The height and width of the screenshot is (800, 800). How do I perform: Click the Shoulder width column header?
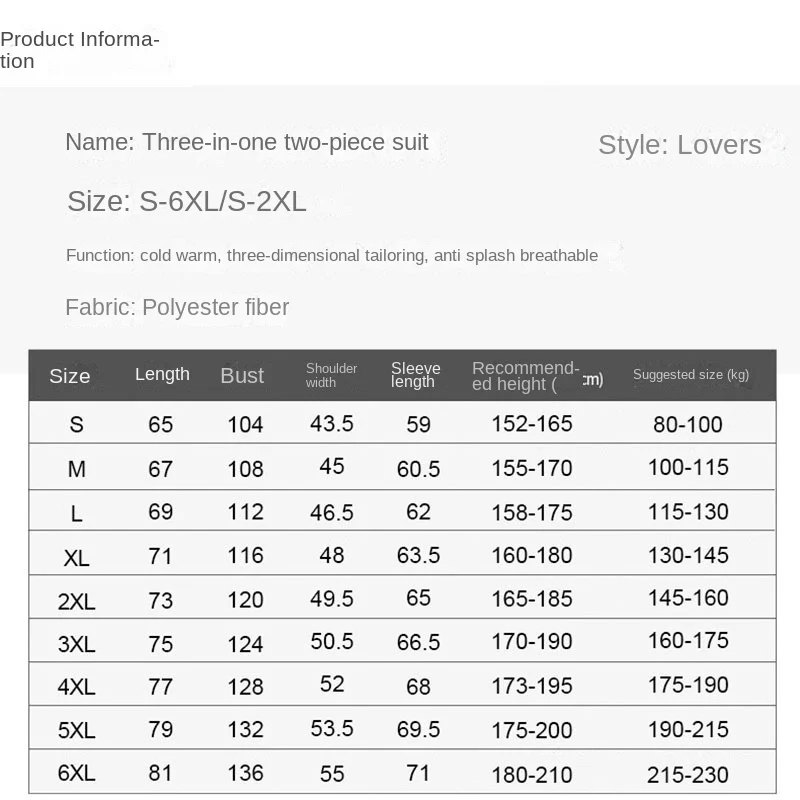(331, 375)
